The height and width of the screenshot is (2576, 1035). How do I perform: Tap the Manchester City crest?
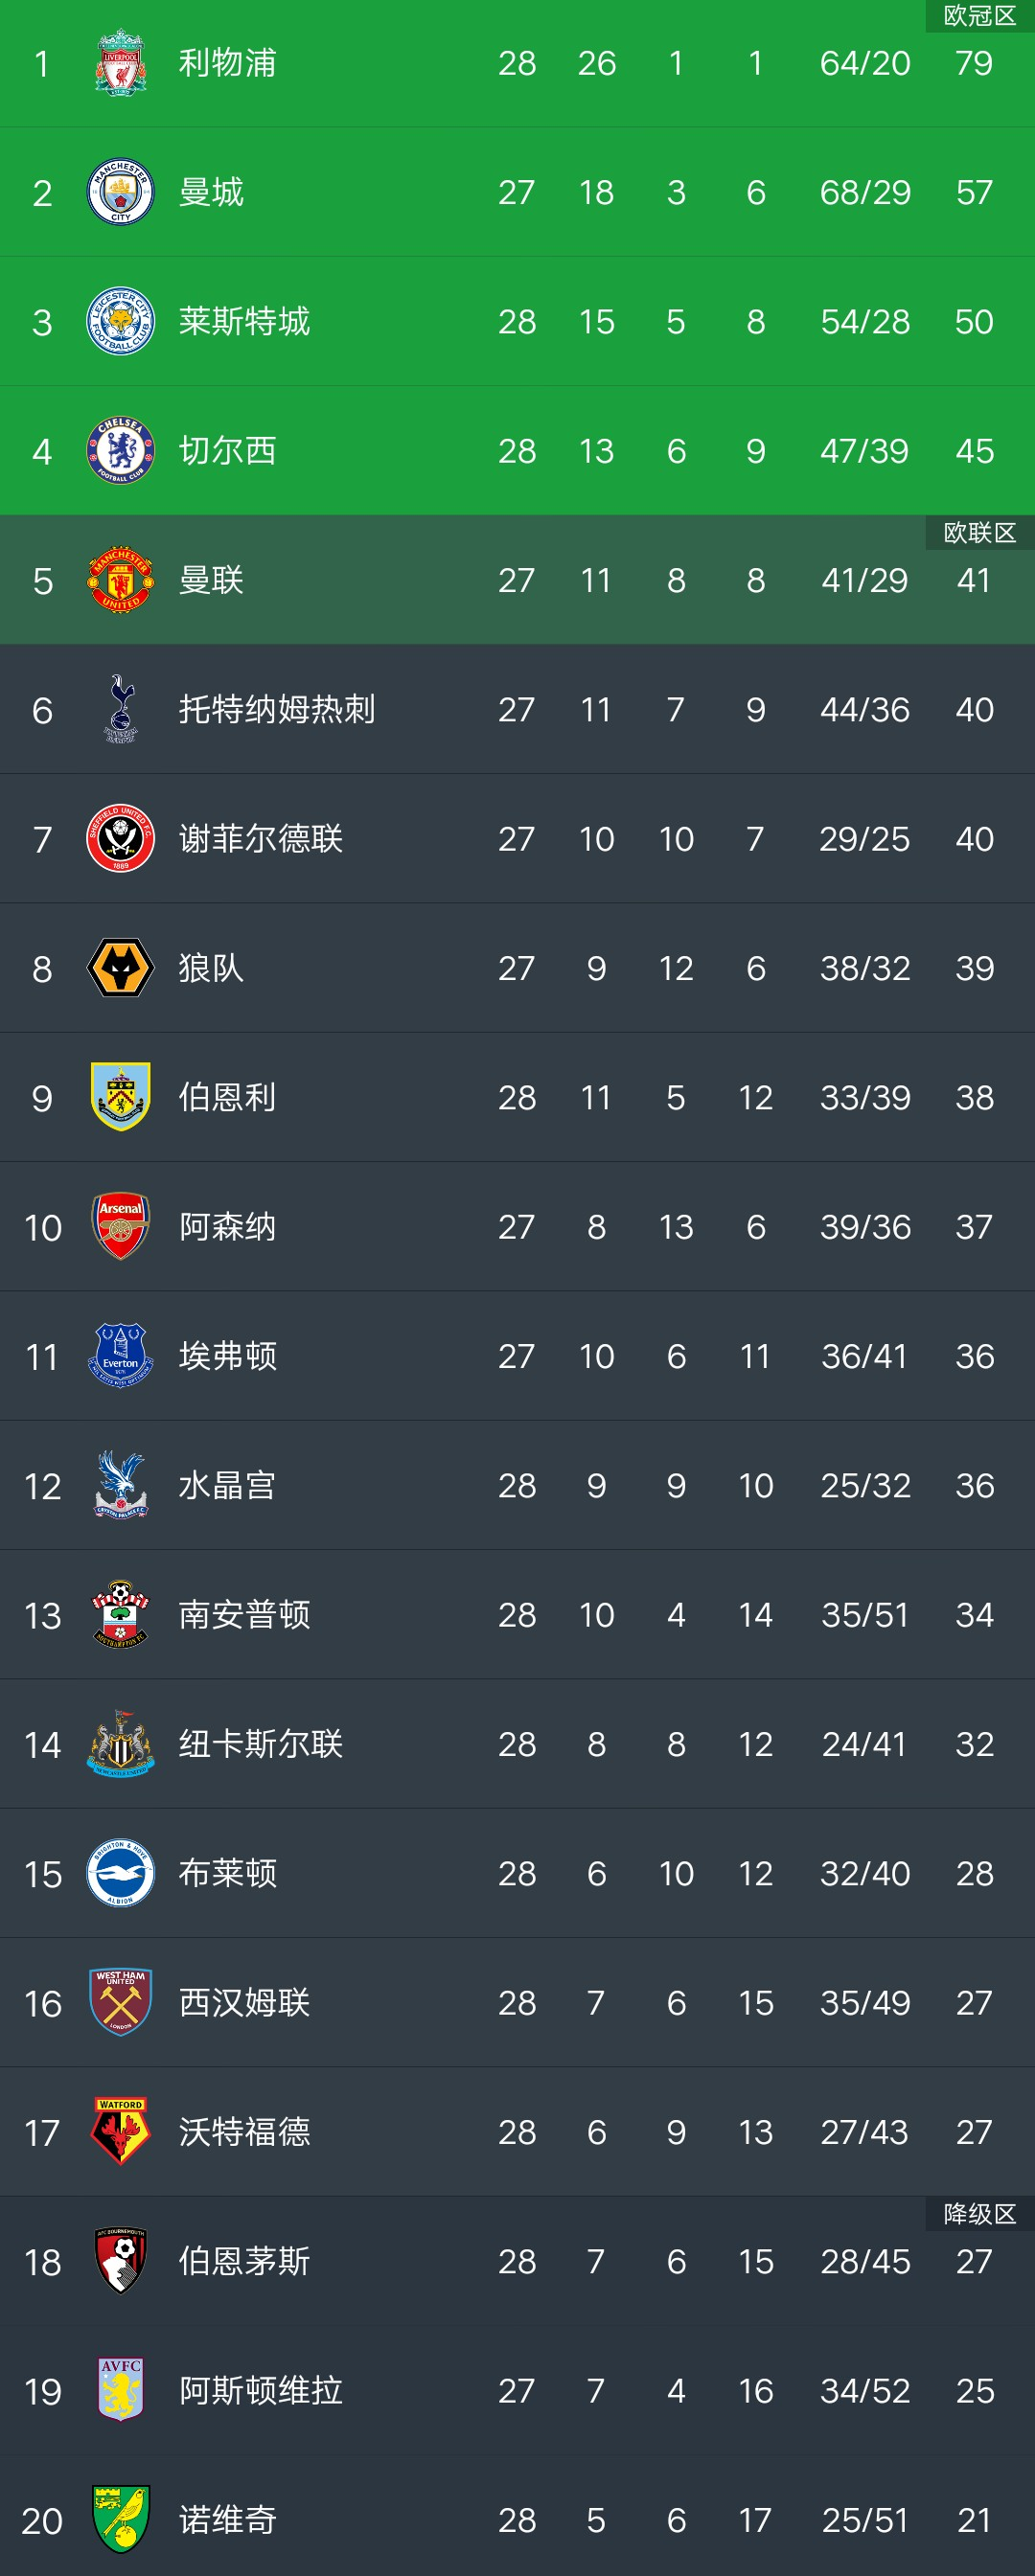(121, 192)
